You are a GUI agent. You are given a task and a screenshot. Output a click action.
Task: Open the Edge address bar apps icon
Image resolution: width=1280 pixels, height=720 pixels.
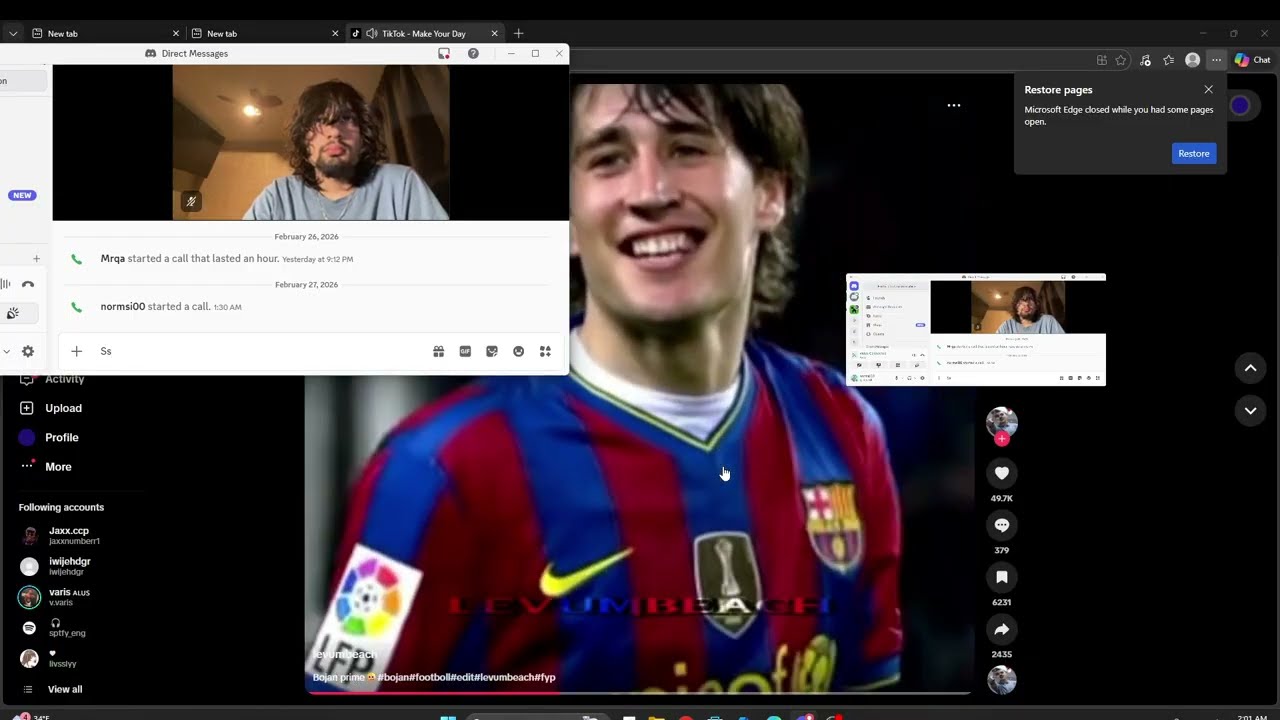pos(1101,60)
